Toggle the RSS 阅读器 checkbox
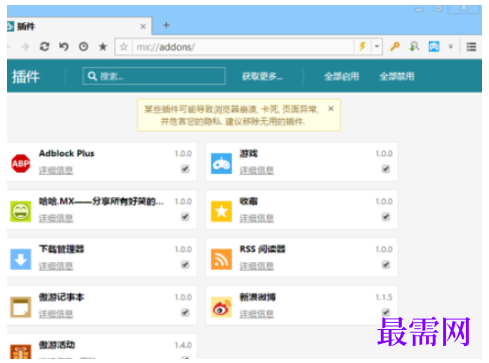Image resolution: width=489 pixels, height=363 pixels. coord(386,265)
